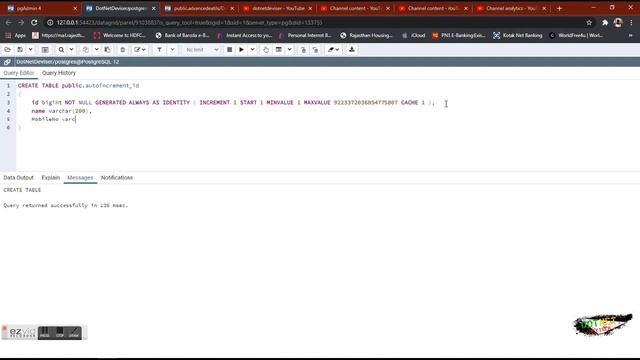The image size is (640, 360).
Task: Click the Paste icon in toolbar
Action: pos(107,49)
